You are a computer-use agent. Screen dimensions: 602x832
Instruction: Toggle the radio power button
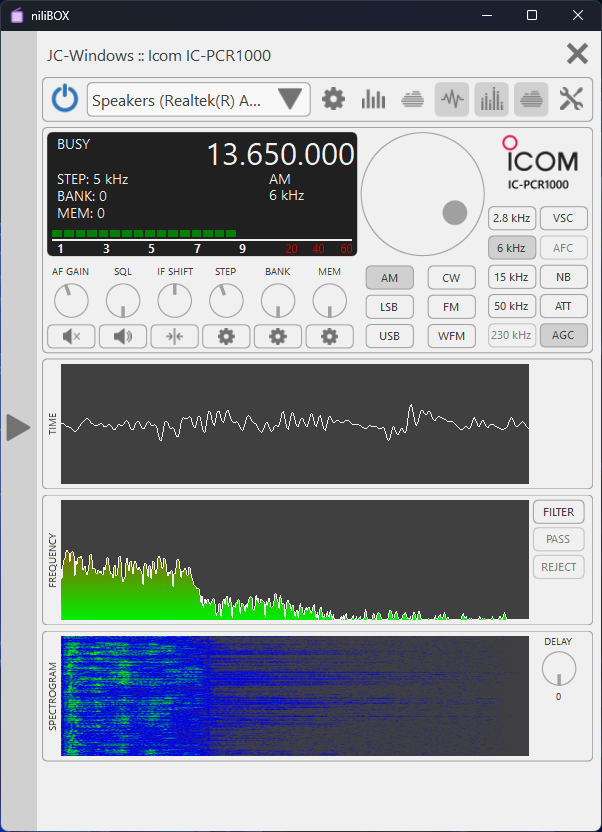[x=65, y=99]
